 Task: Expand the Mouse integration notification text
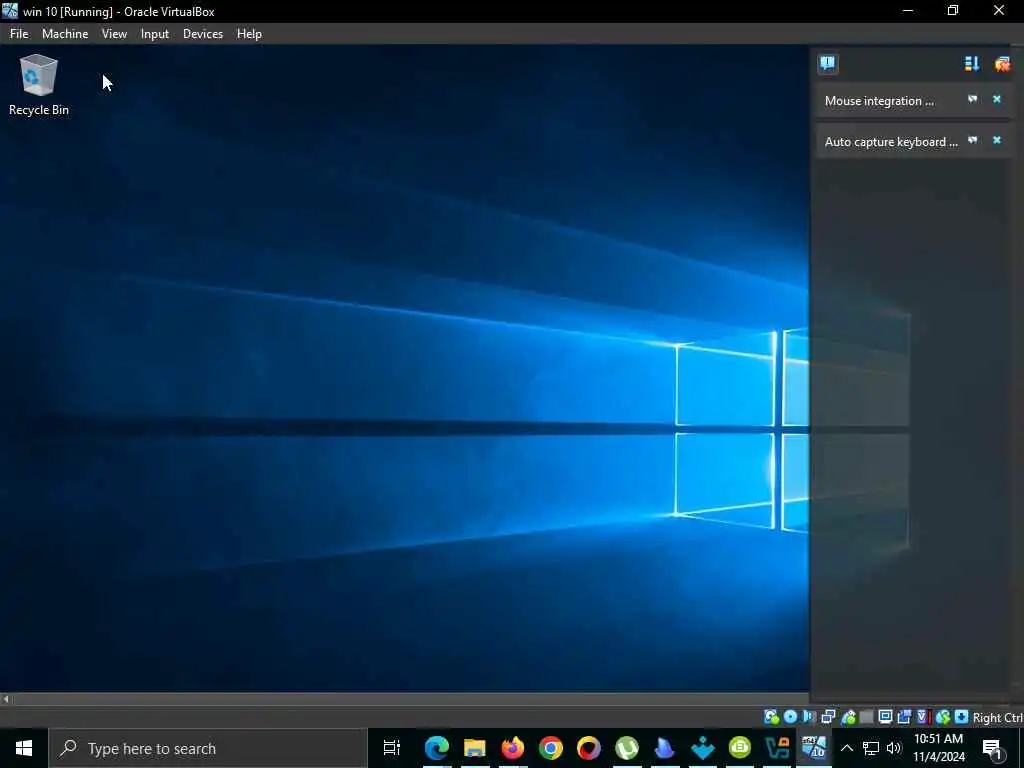click(x=879, y=101)
